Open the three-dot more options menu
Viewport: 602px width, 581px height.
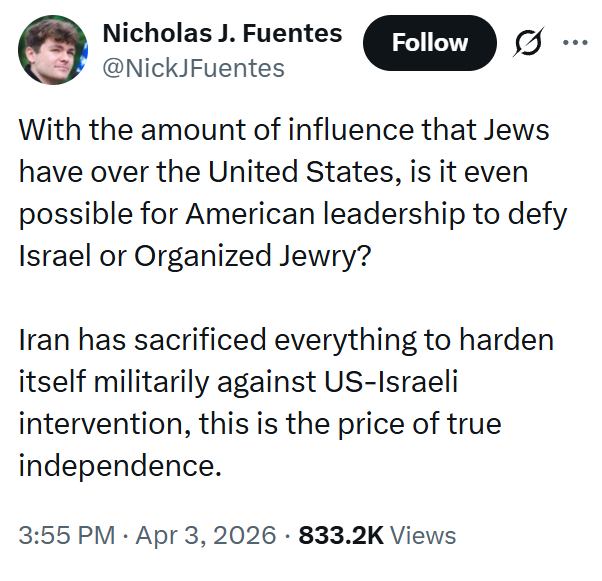tap(575, 42)
